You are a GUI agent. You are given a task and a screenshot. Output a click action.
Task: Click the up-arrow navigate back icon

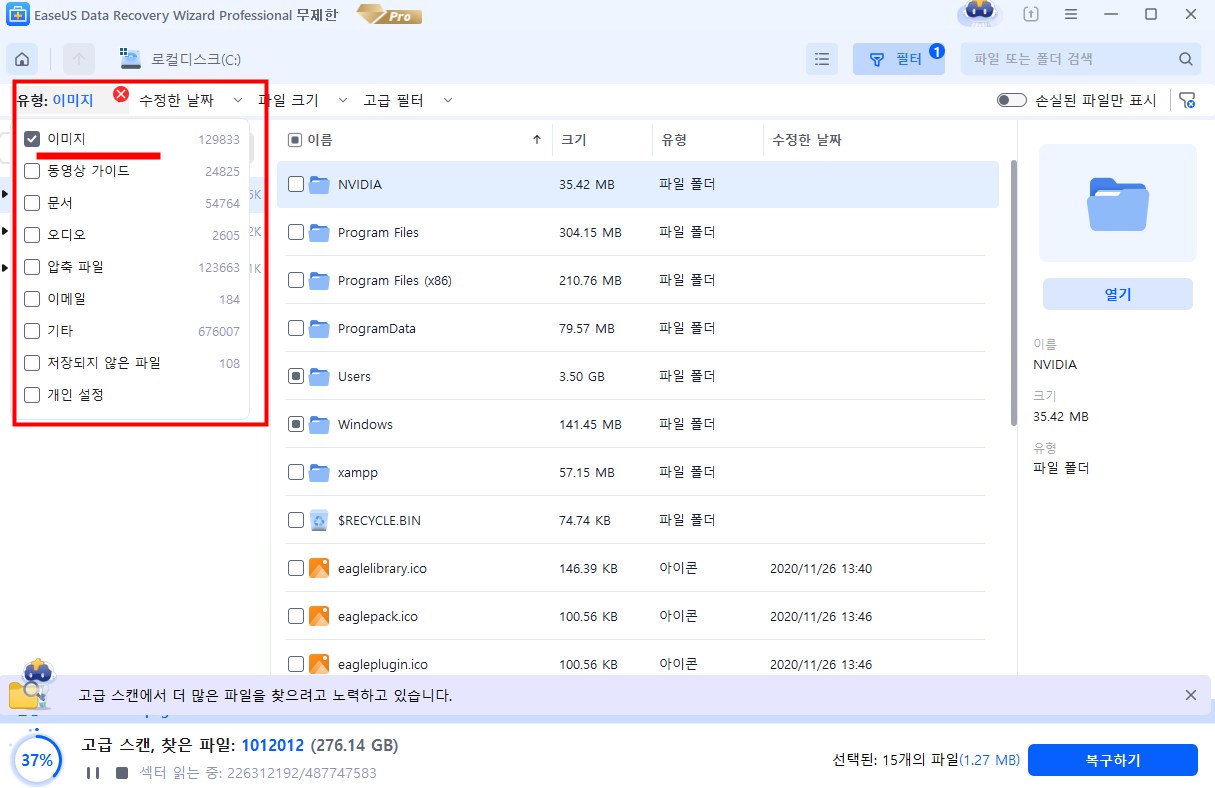[79, 59]
